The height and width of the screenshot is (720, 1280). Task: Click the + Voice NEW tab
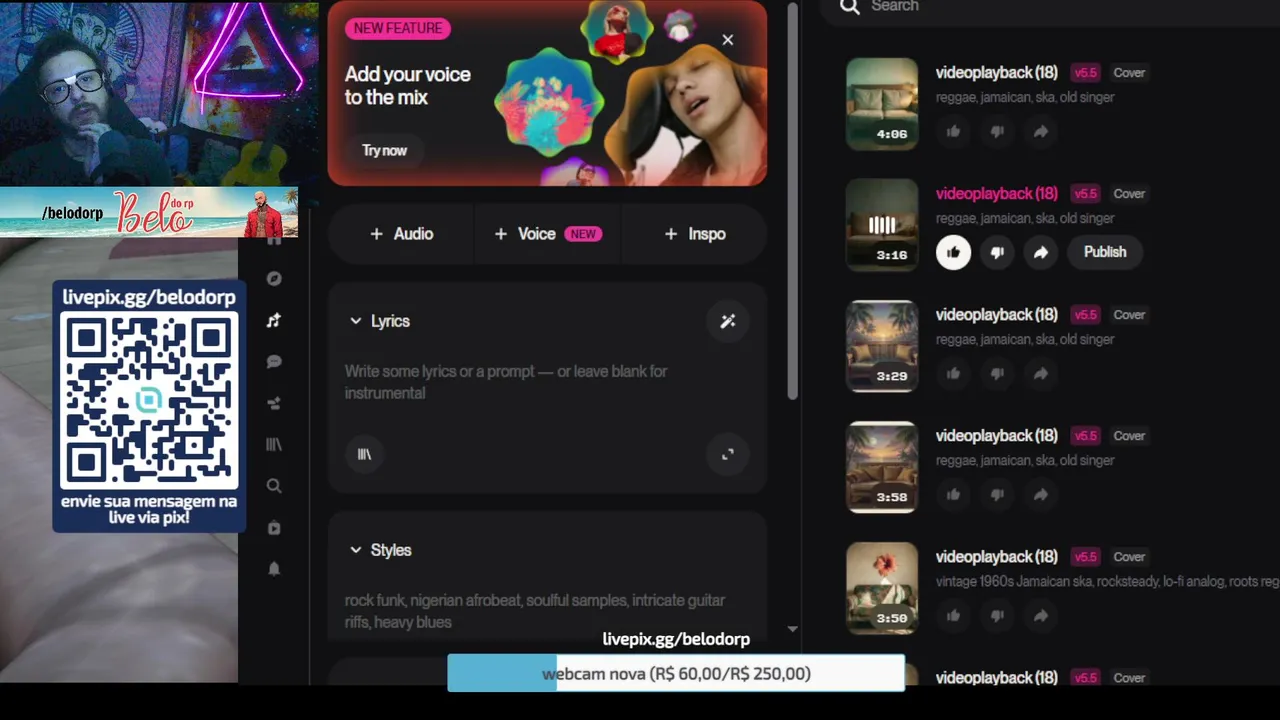tap(547, 234)
